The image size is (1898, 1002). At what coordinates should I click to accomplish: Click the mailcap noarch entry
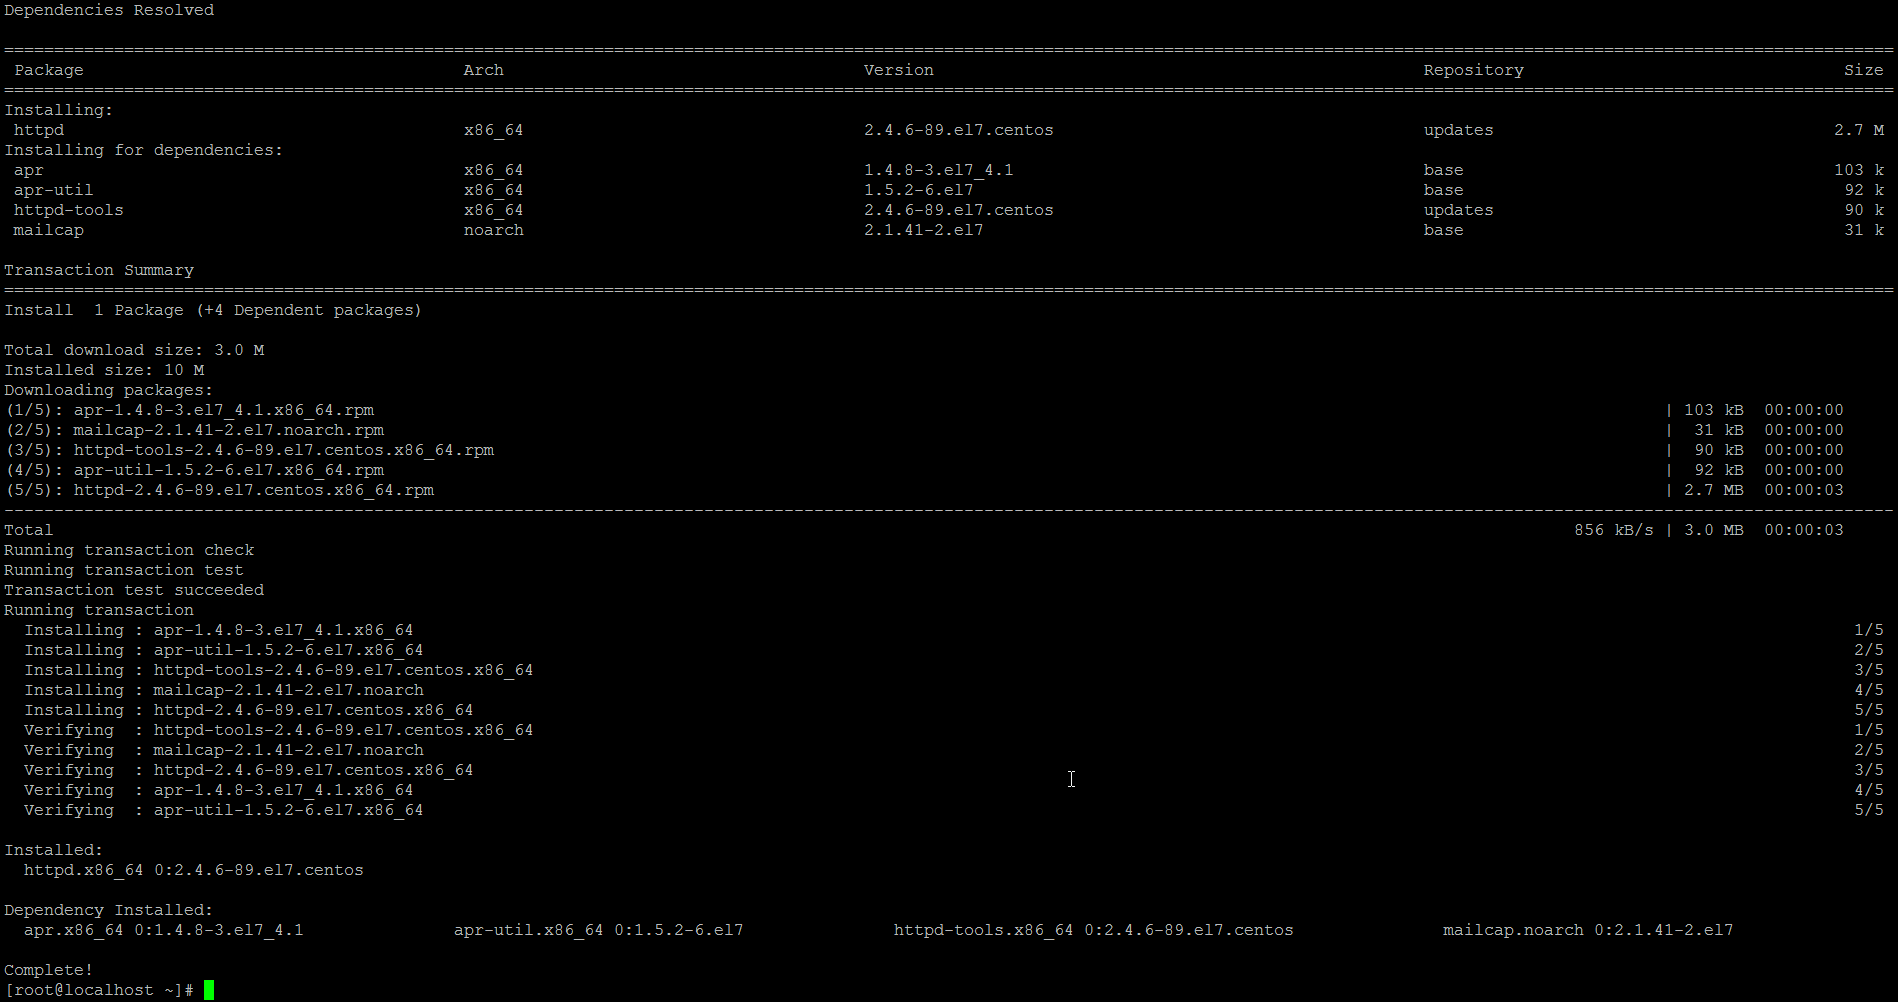[48, 230]
